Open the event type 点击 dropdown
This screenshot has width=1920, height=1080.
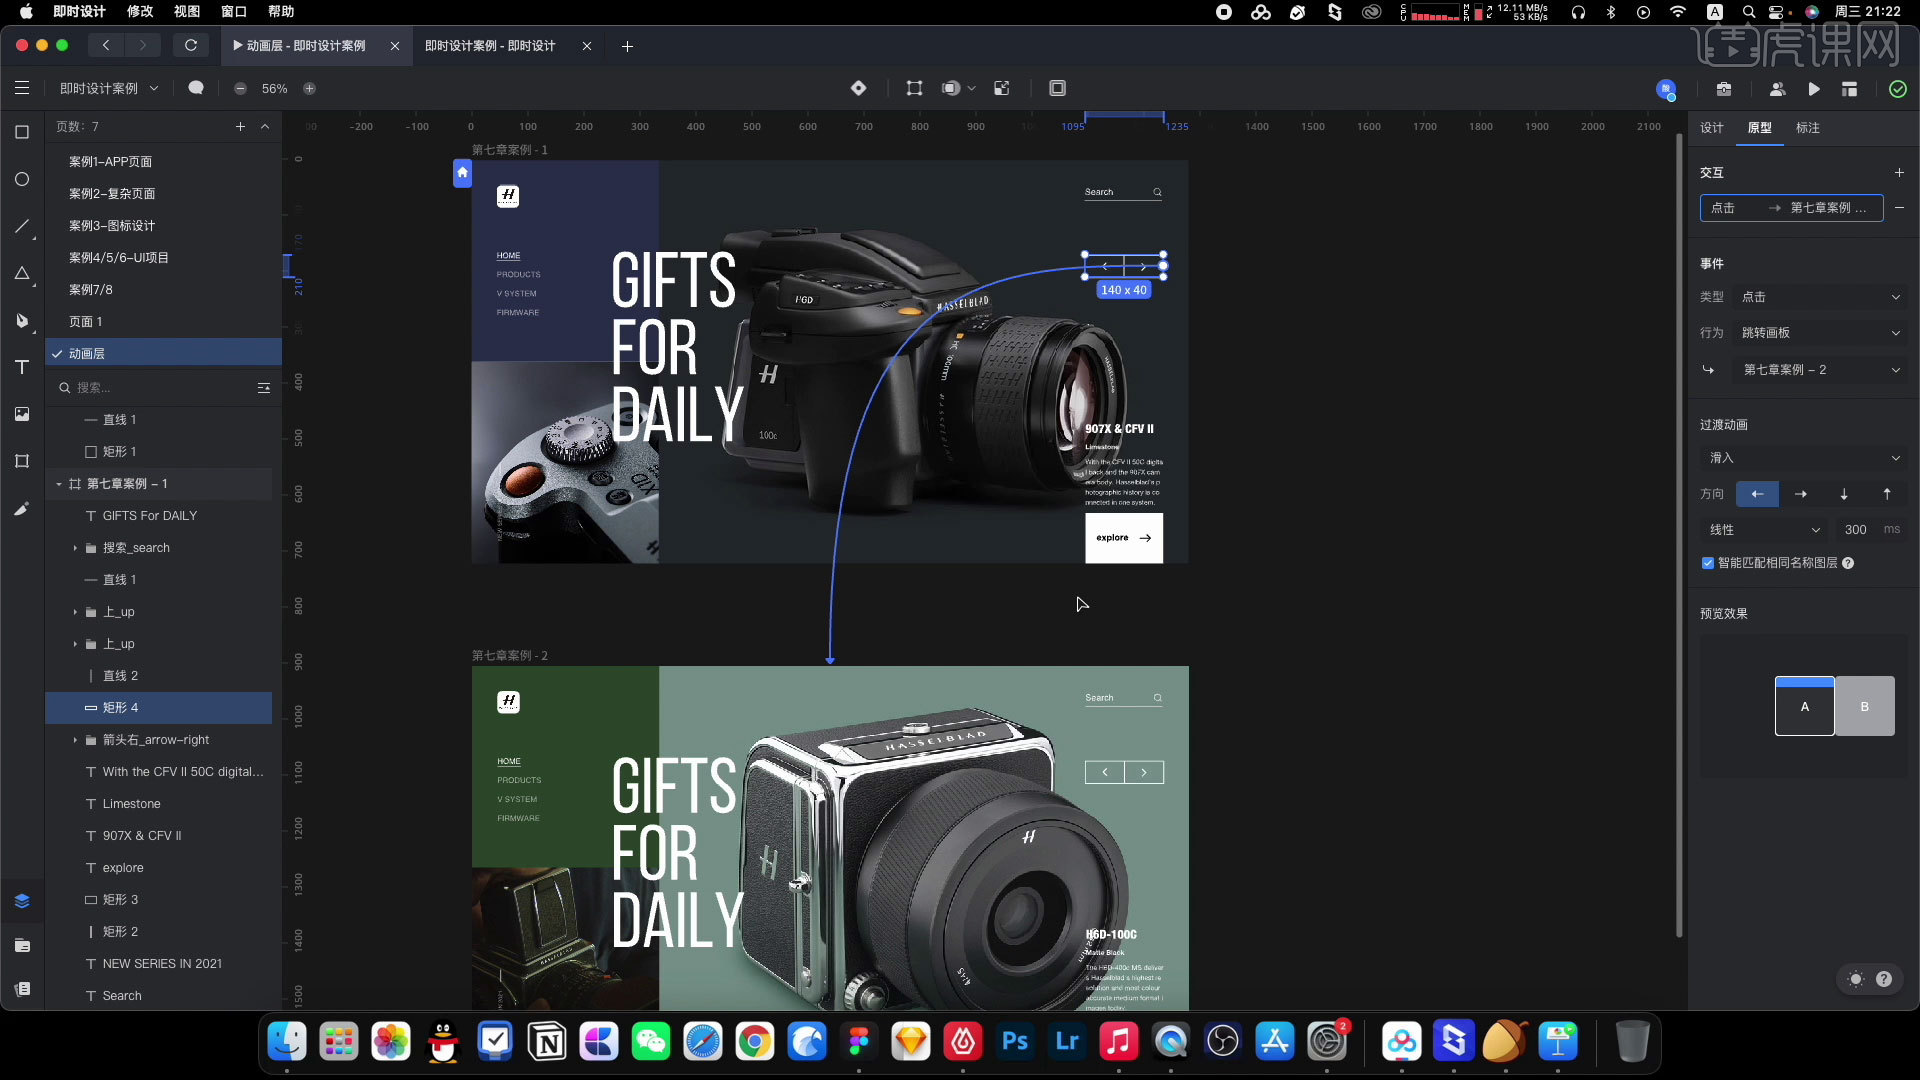[1820, 297]
